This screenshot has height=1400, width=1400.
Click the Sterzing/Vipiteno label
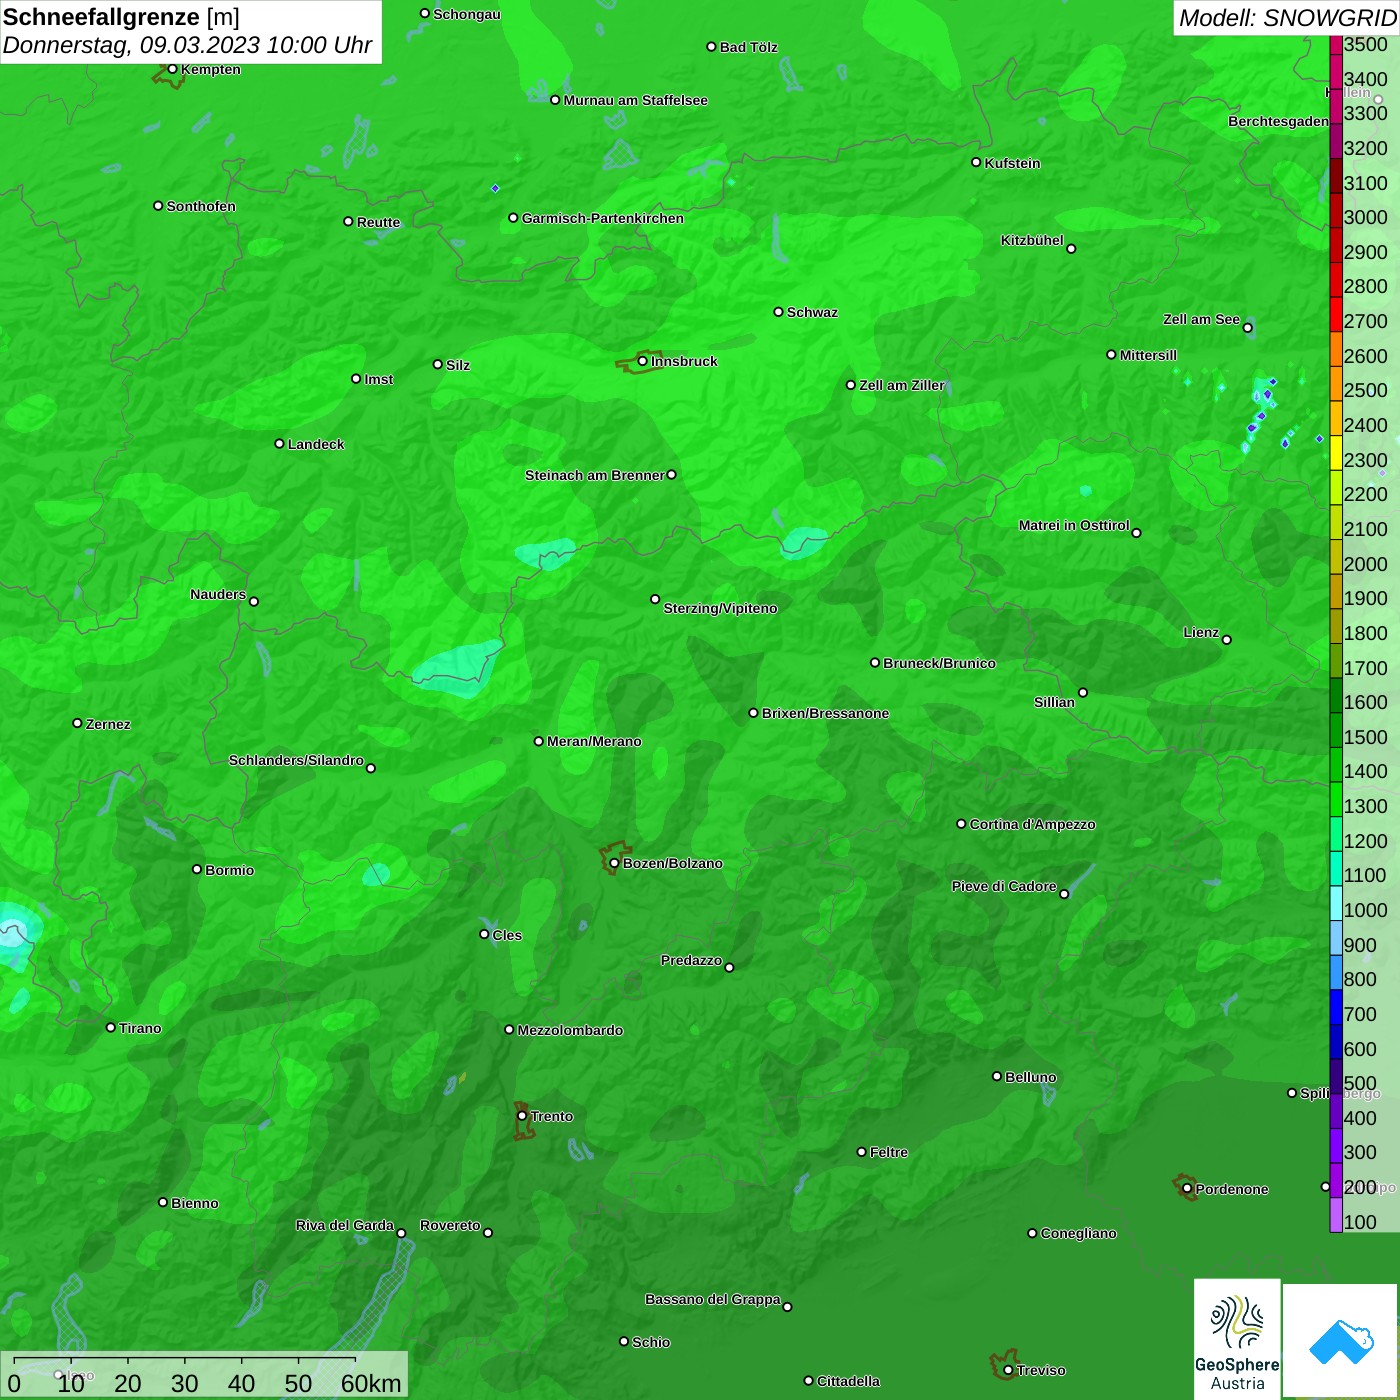click(720, 608)
